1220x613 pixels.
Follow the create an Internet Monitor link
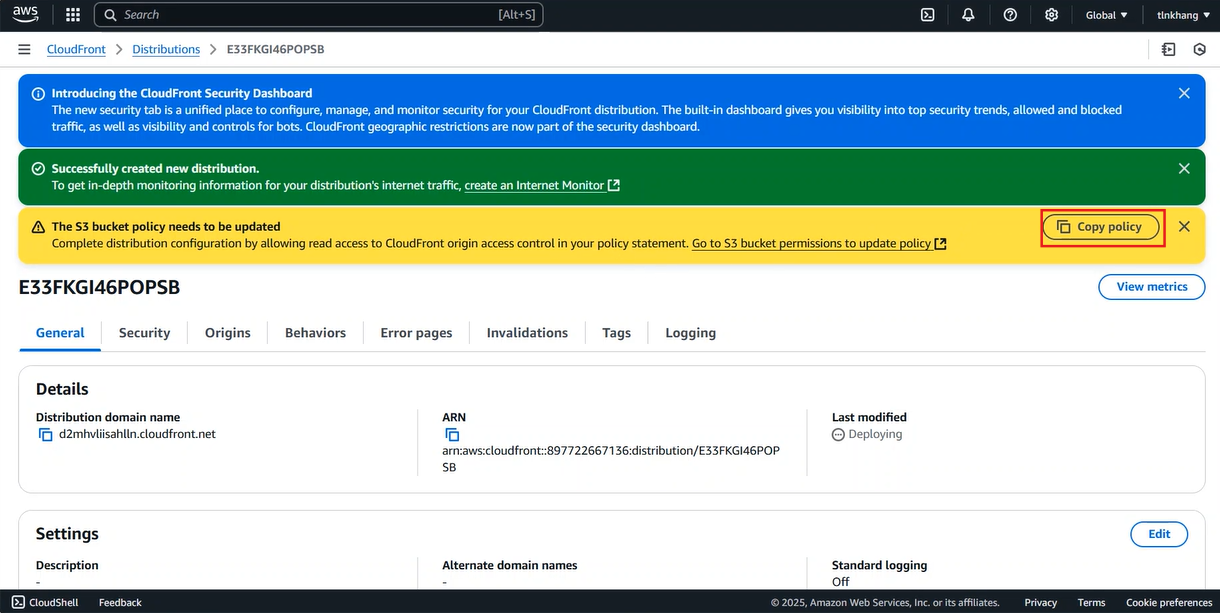[x=534, y=185]
